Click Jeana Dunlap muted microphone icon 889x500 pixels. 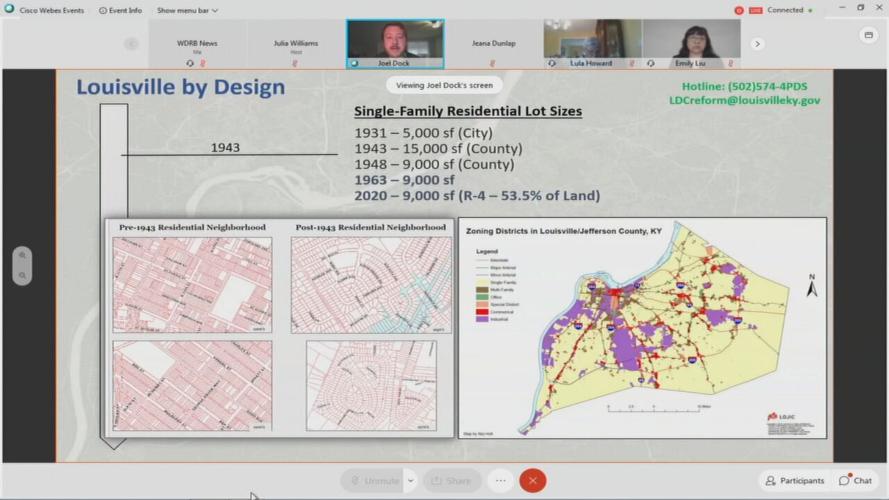492,63
